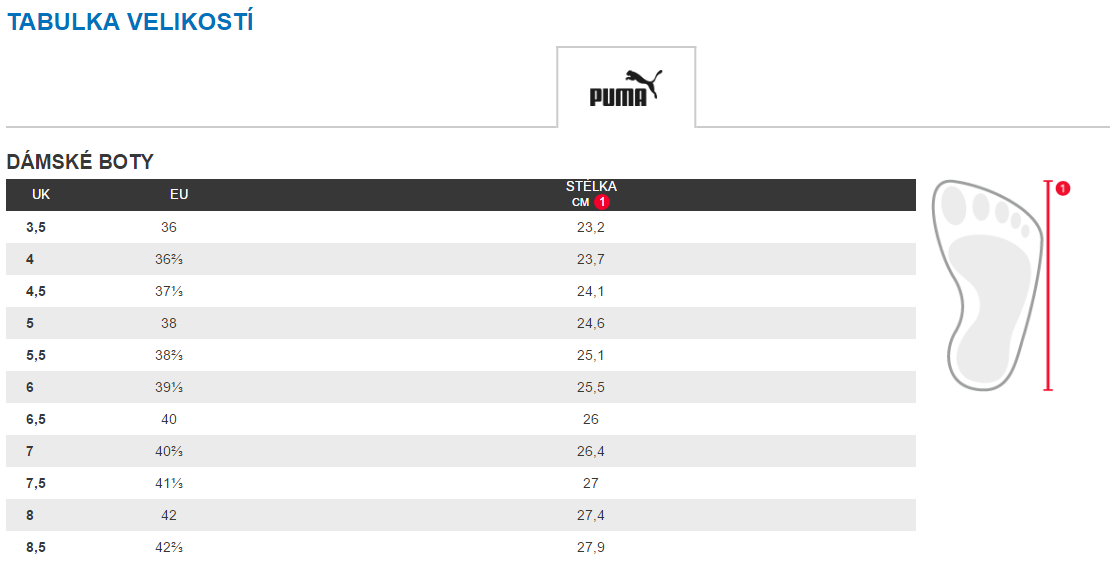Click the EU column header
The width and height of the screenshot is (1110, 569).
(x=179, y=194)
